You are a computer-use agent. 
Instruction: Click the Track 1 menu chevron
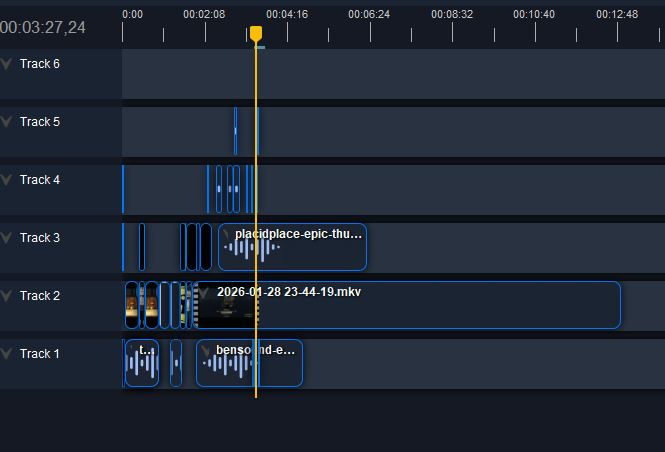coord(8,354)
